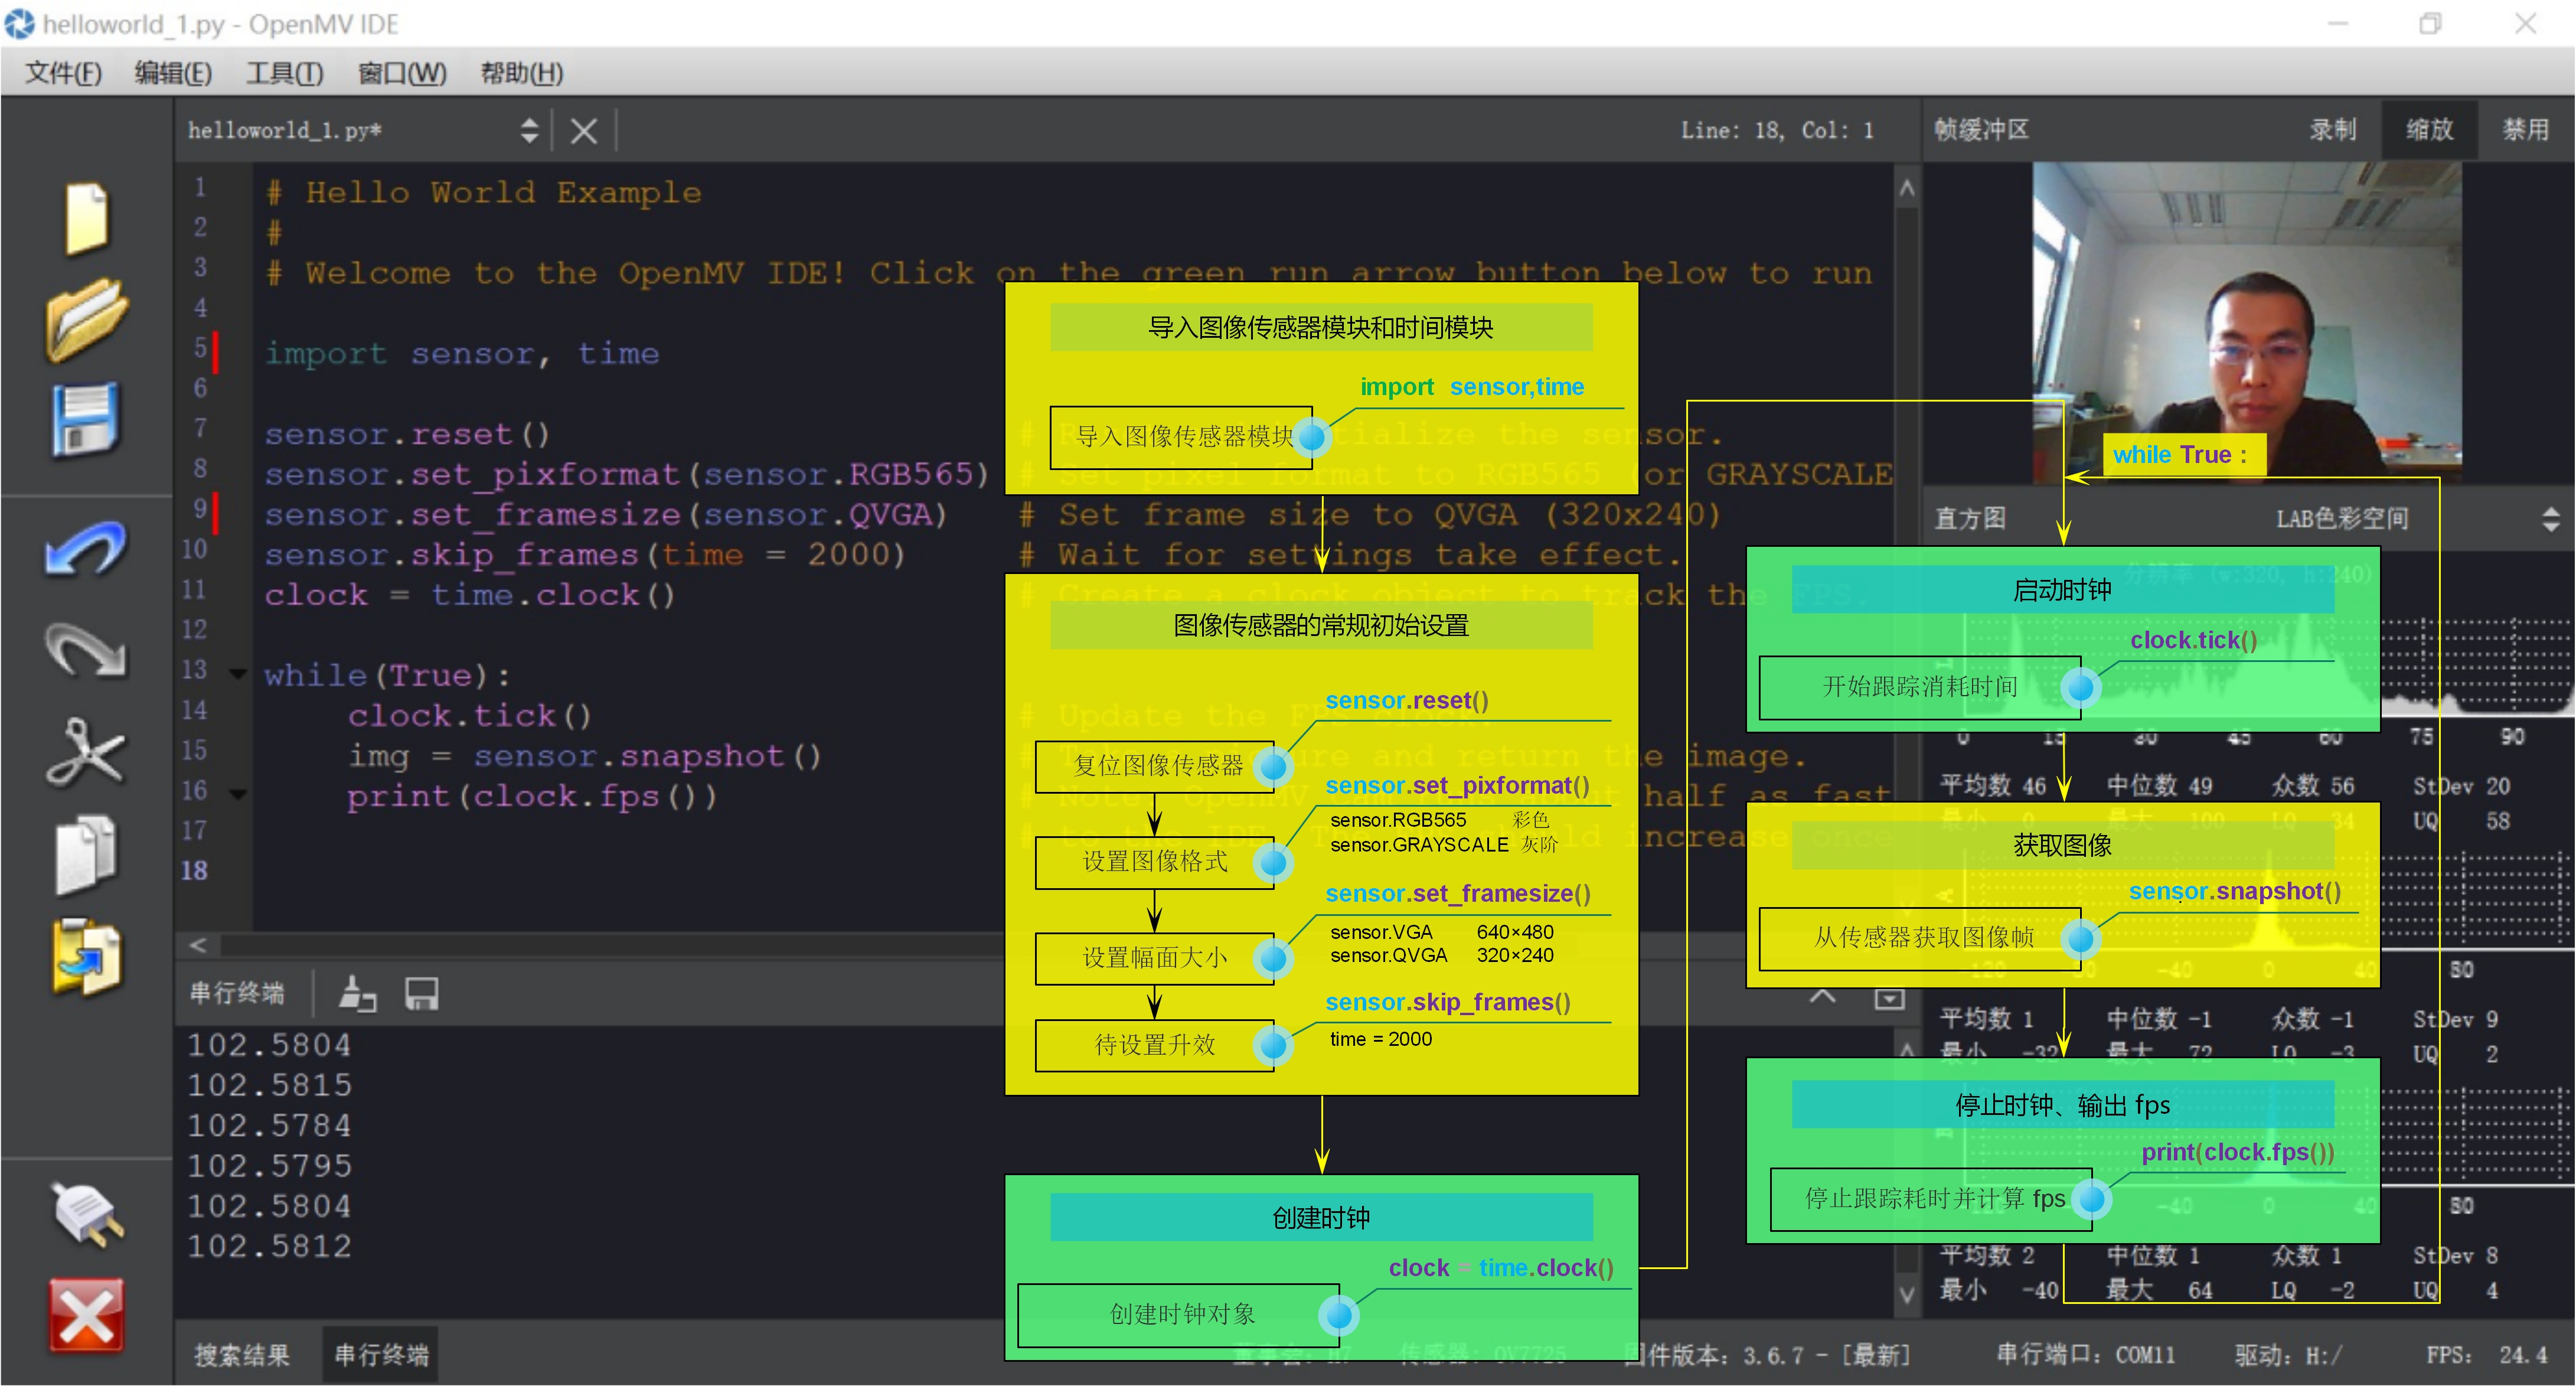The height and width of the screenshot is (1386, 2576).
Task: Click 'Line: 18, Col: 1' indicator
Action: click(1777, 130)
